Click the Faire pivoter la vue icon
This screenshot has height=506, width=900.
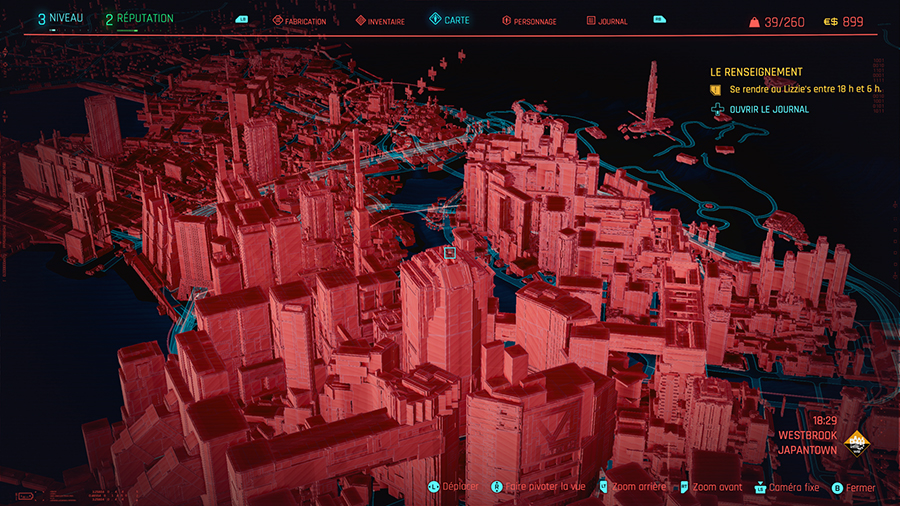click(x=498, y=488)
